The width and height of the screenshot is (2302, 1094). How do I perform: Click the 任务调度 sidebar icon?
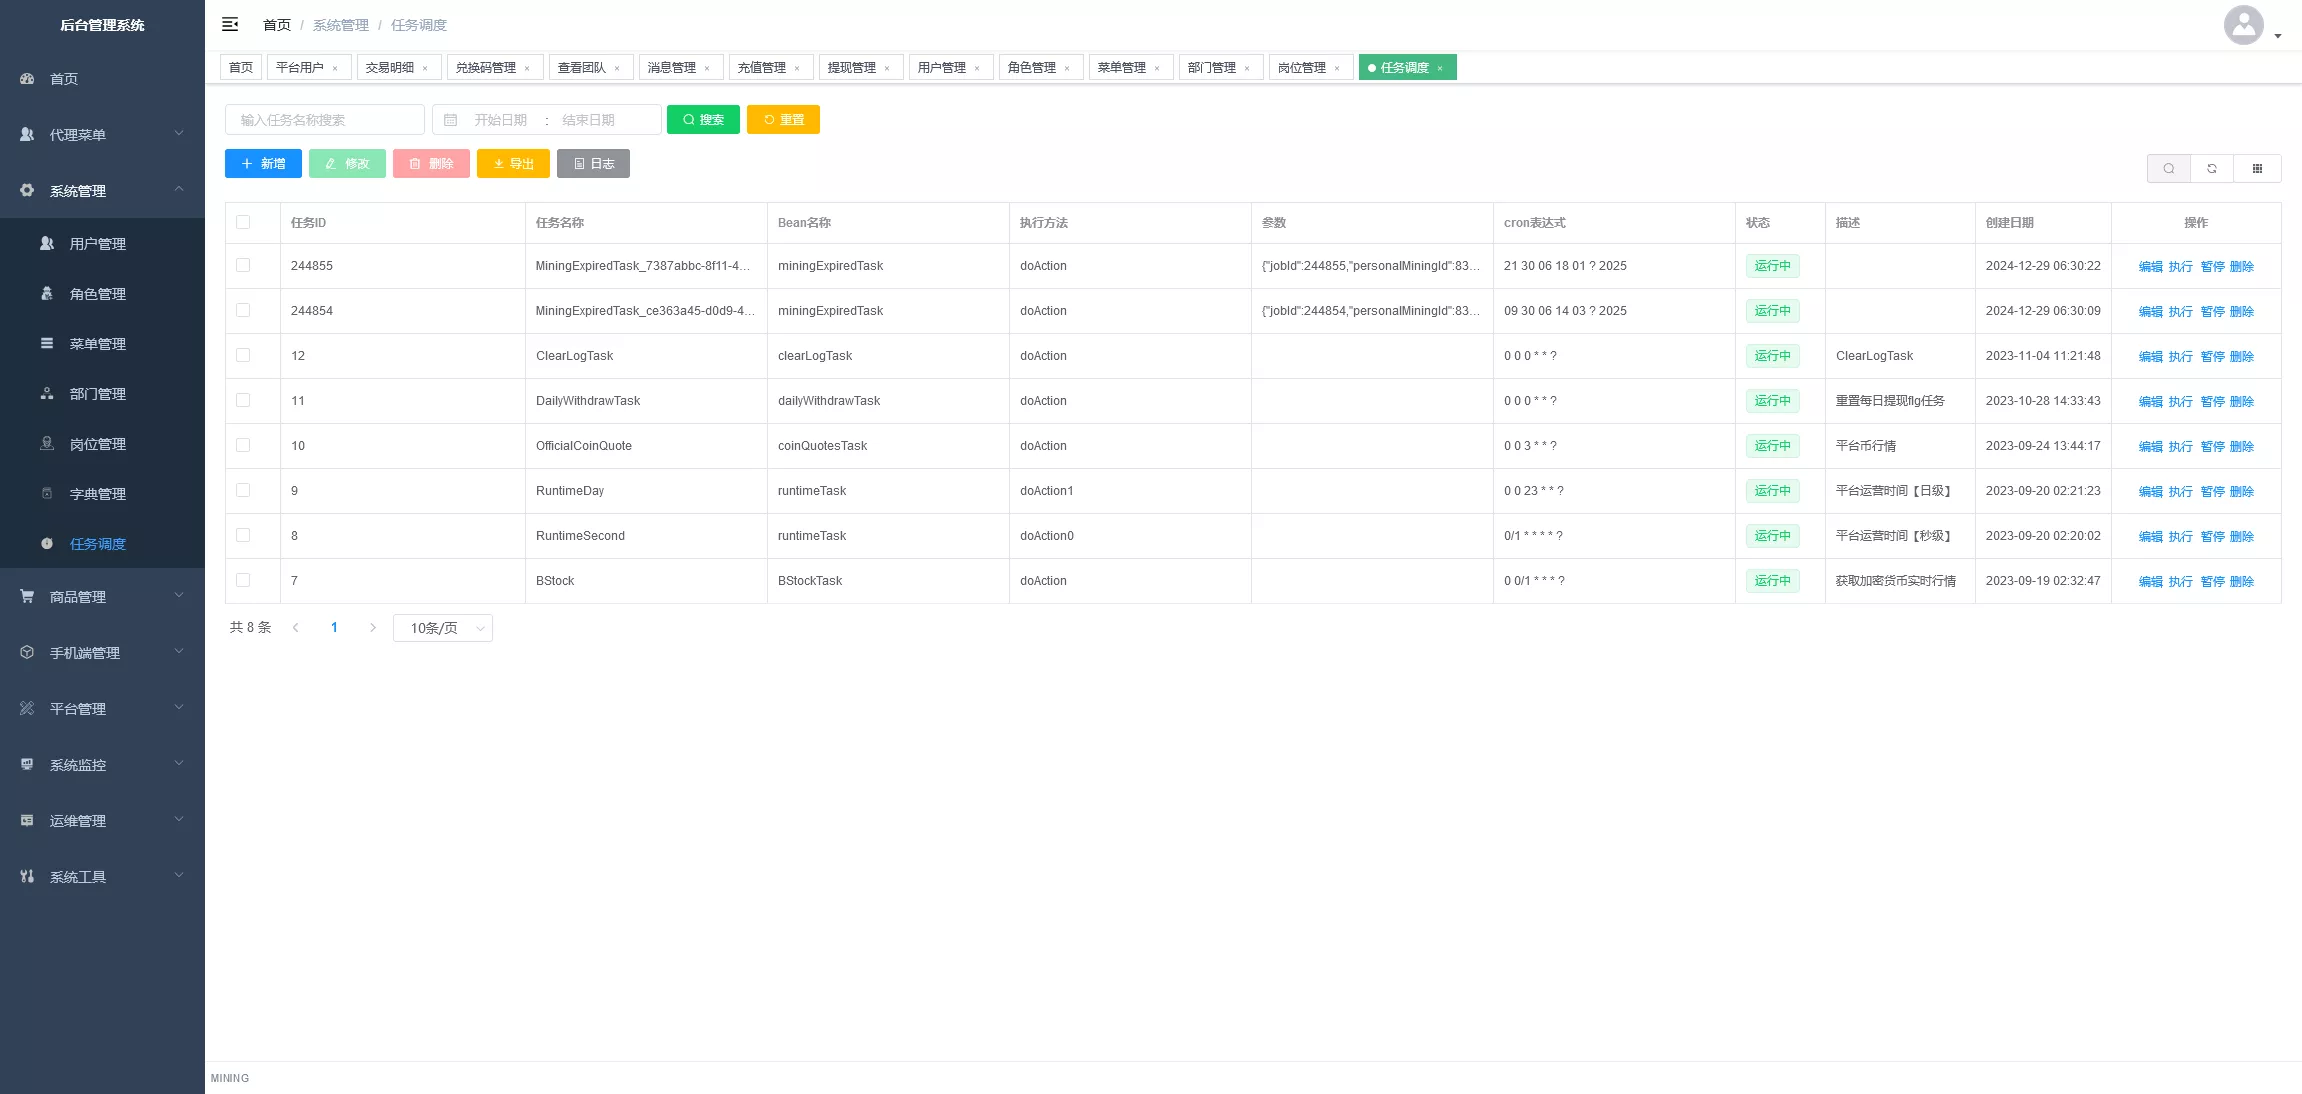(x=47, y=543)
